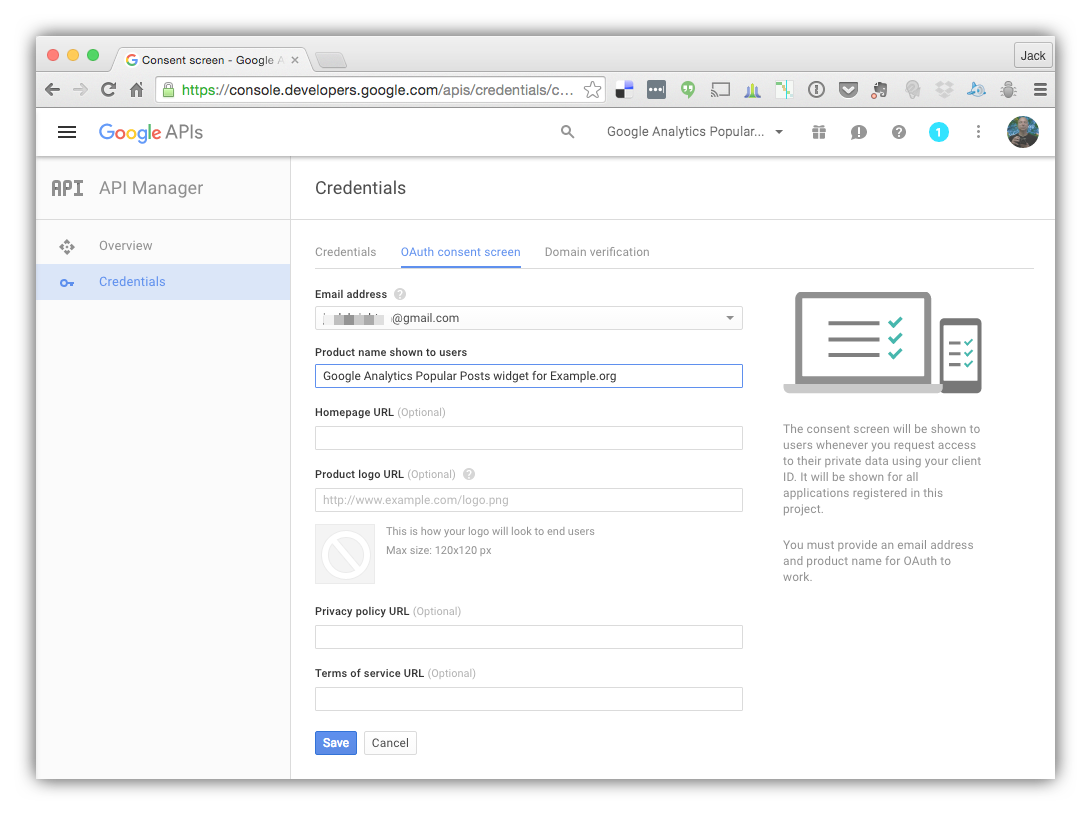Screen dimensions: 1091x815
Task: Click the sidebar Credentials key icon
Action: pos(67,283)
